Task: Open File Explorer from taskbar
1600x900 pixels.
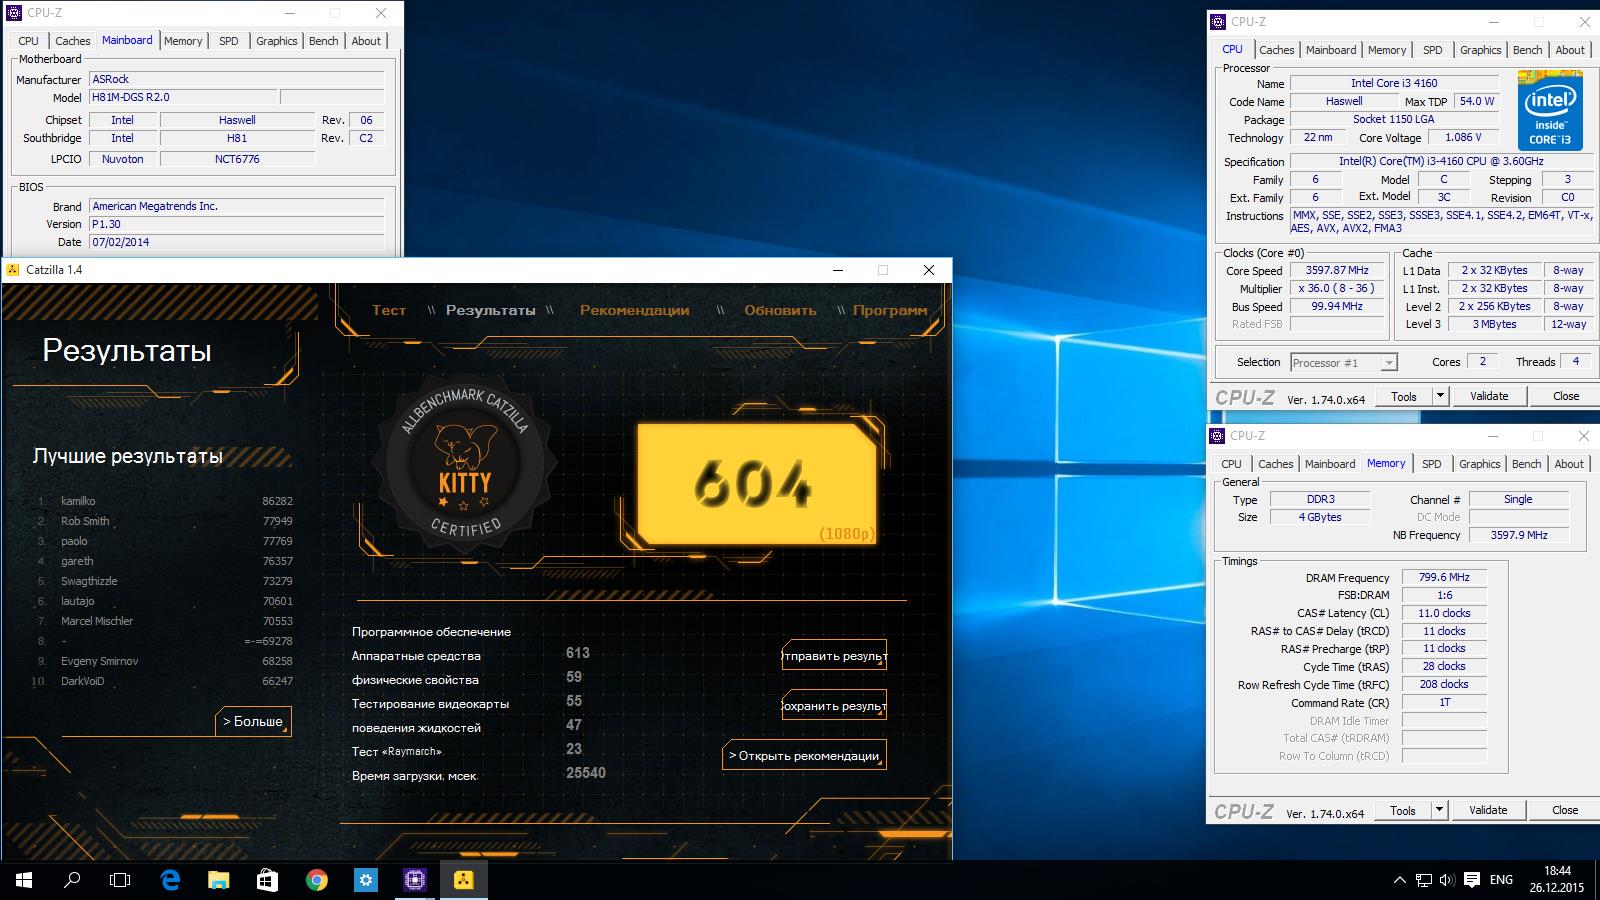Action: 218,880
